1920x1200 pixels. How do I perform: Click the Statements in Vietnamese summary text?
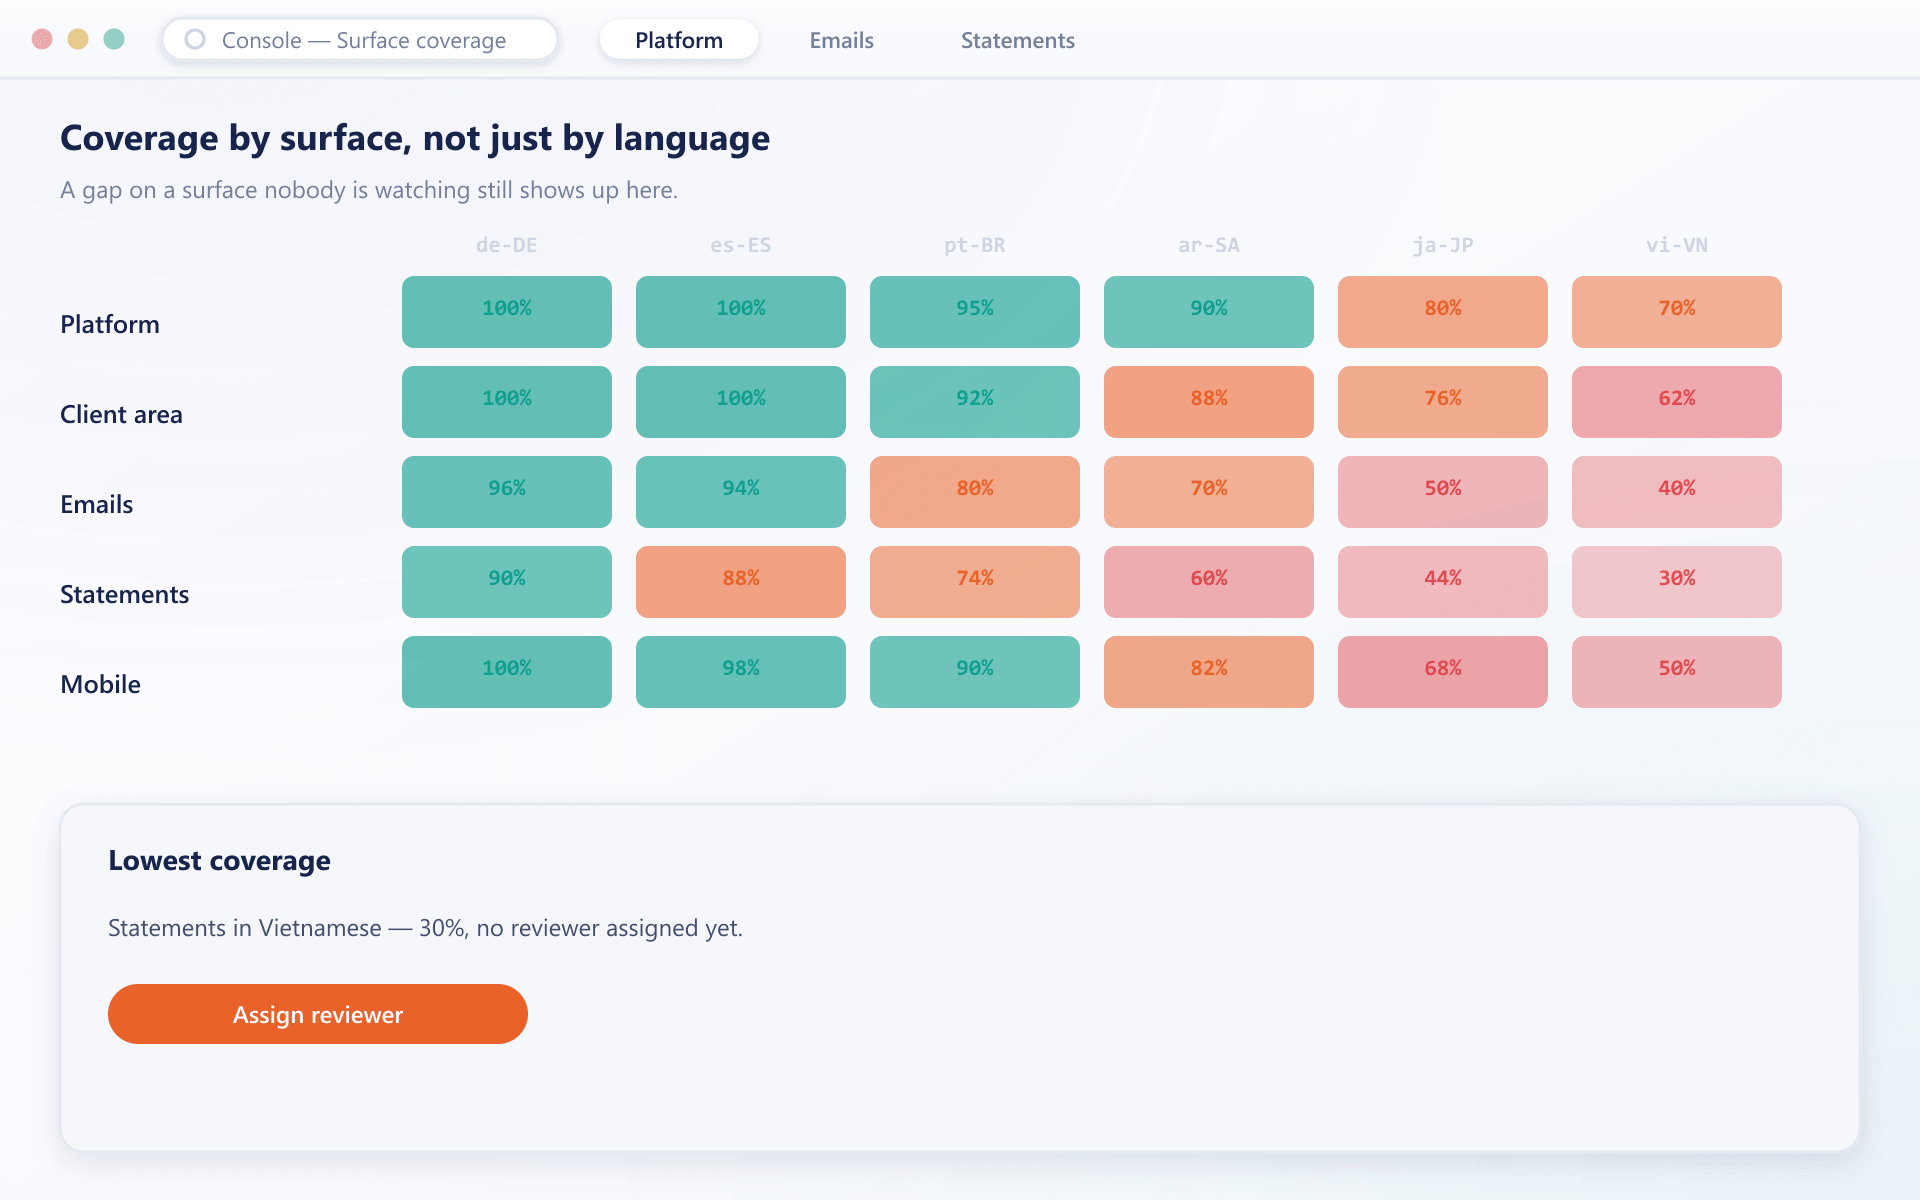tap(425, 928)
